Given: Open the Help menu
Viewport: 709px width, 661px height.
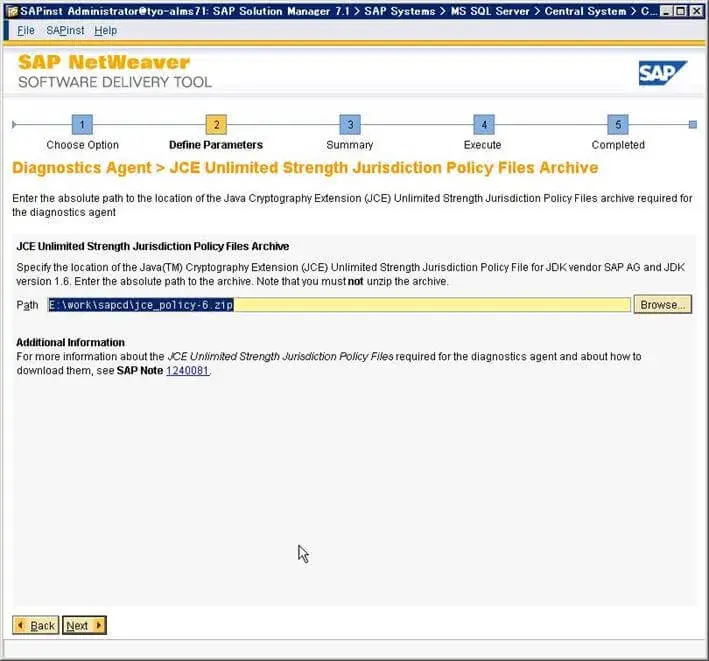Looking at the screenshot, I should pyautogui.click(x=105, y=30).
